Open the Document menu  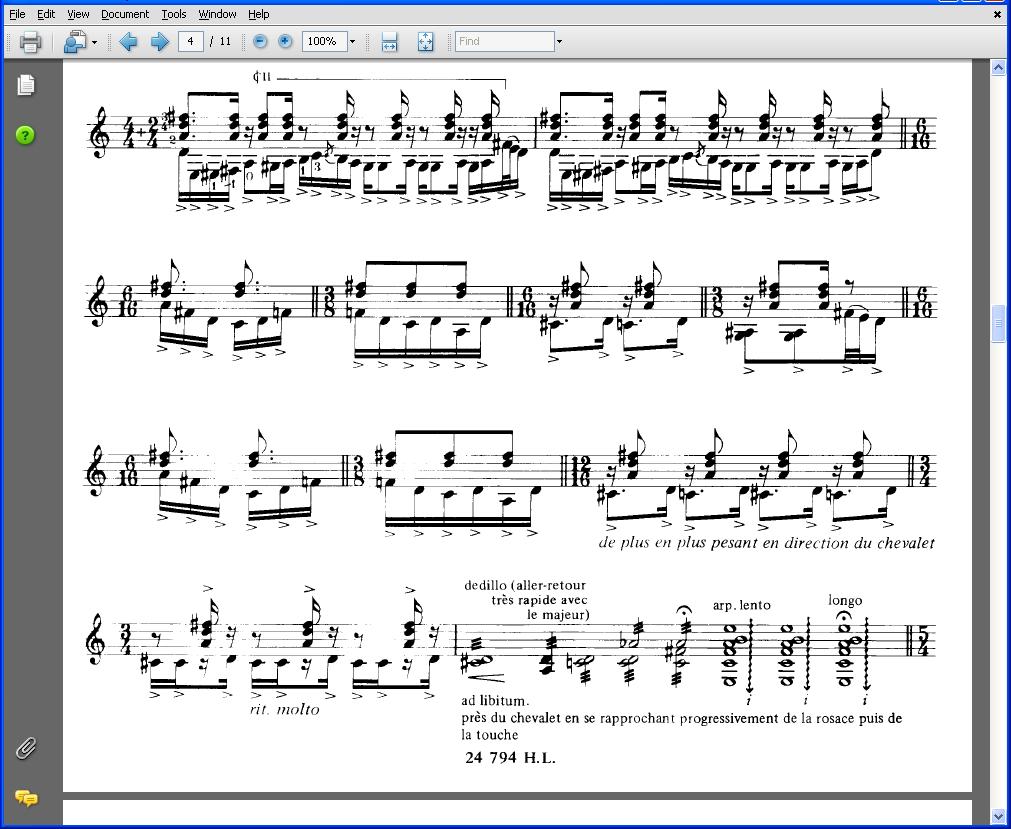click(125, 14)
